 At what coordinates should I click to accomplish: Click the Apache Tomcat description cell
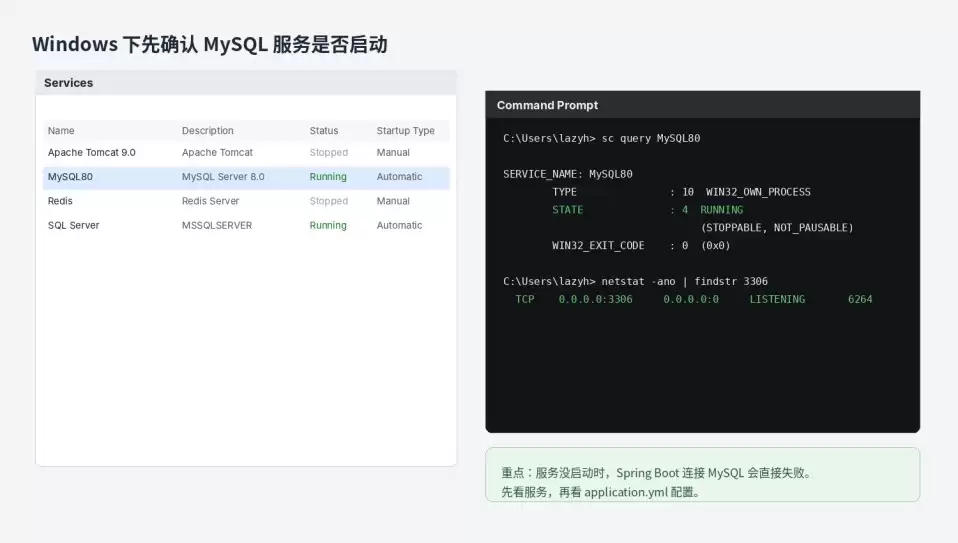coord(218,153)
